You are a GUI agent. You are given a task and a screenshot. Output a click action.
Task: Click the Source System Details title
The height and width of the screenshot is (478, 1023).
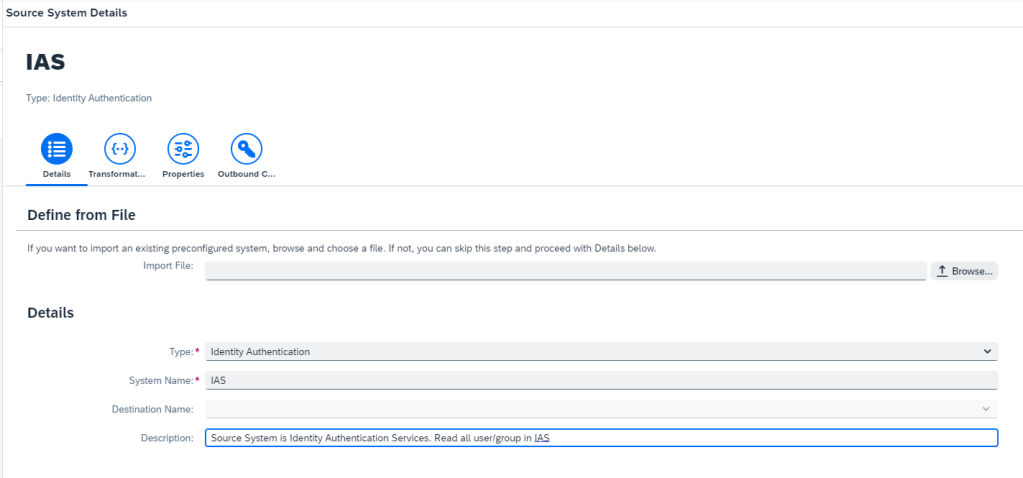click(66, 13)
